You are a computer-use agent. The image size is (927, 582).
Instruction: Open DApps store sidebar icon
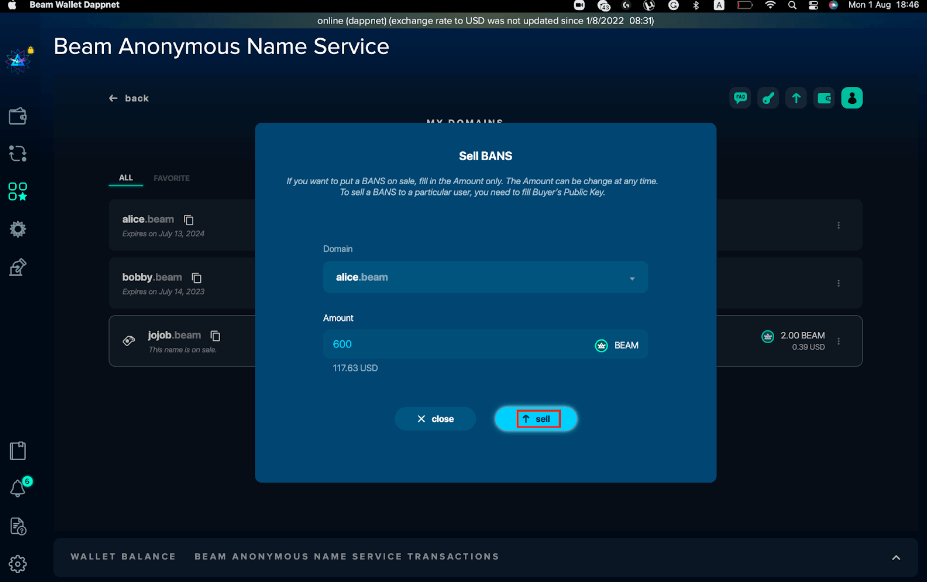pyautogui.click(x=17, y=191)
